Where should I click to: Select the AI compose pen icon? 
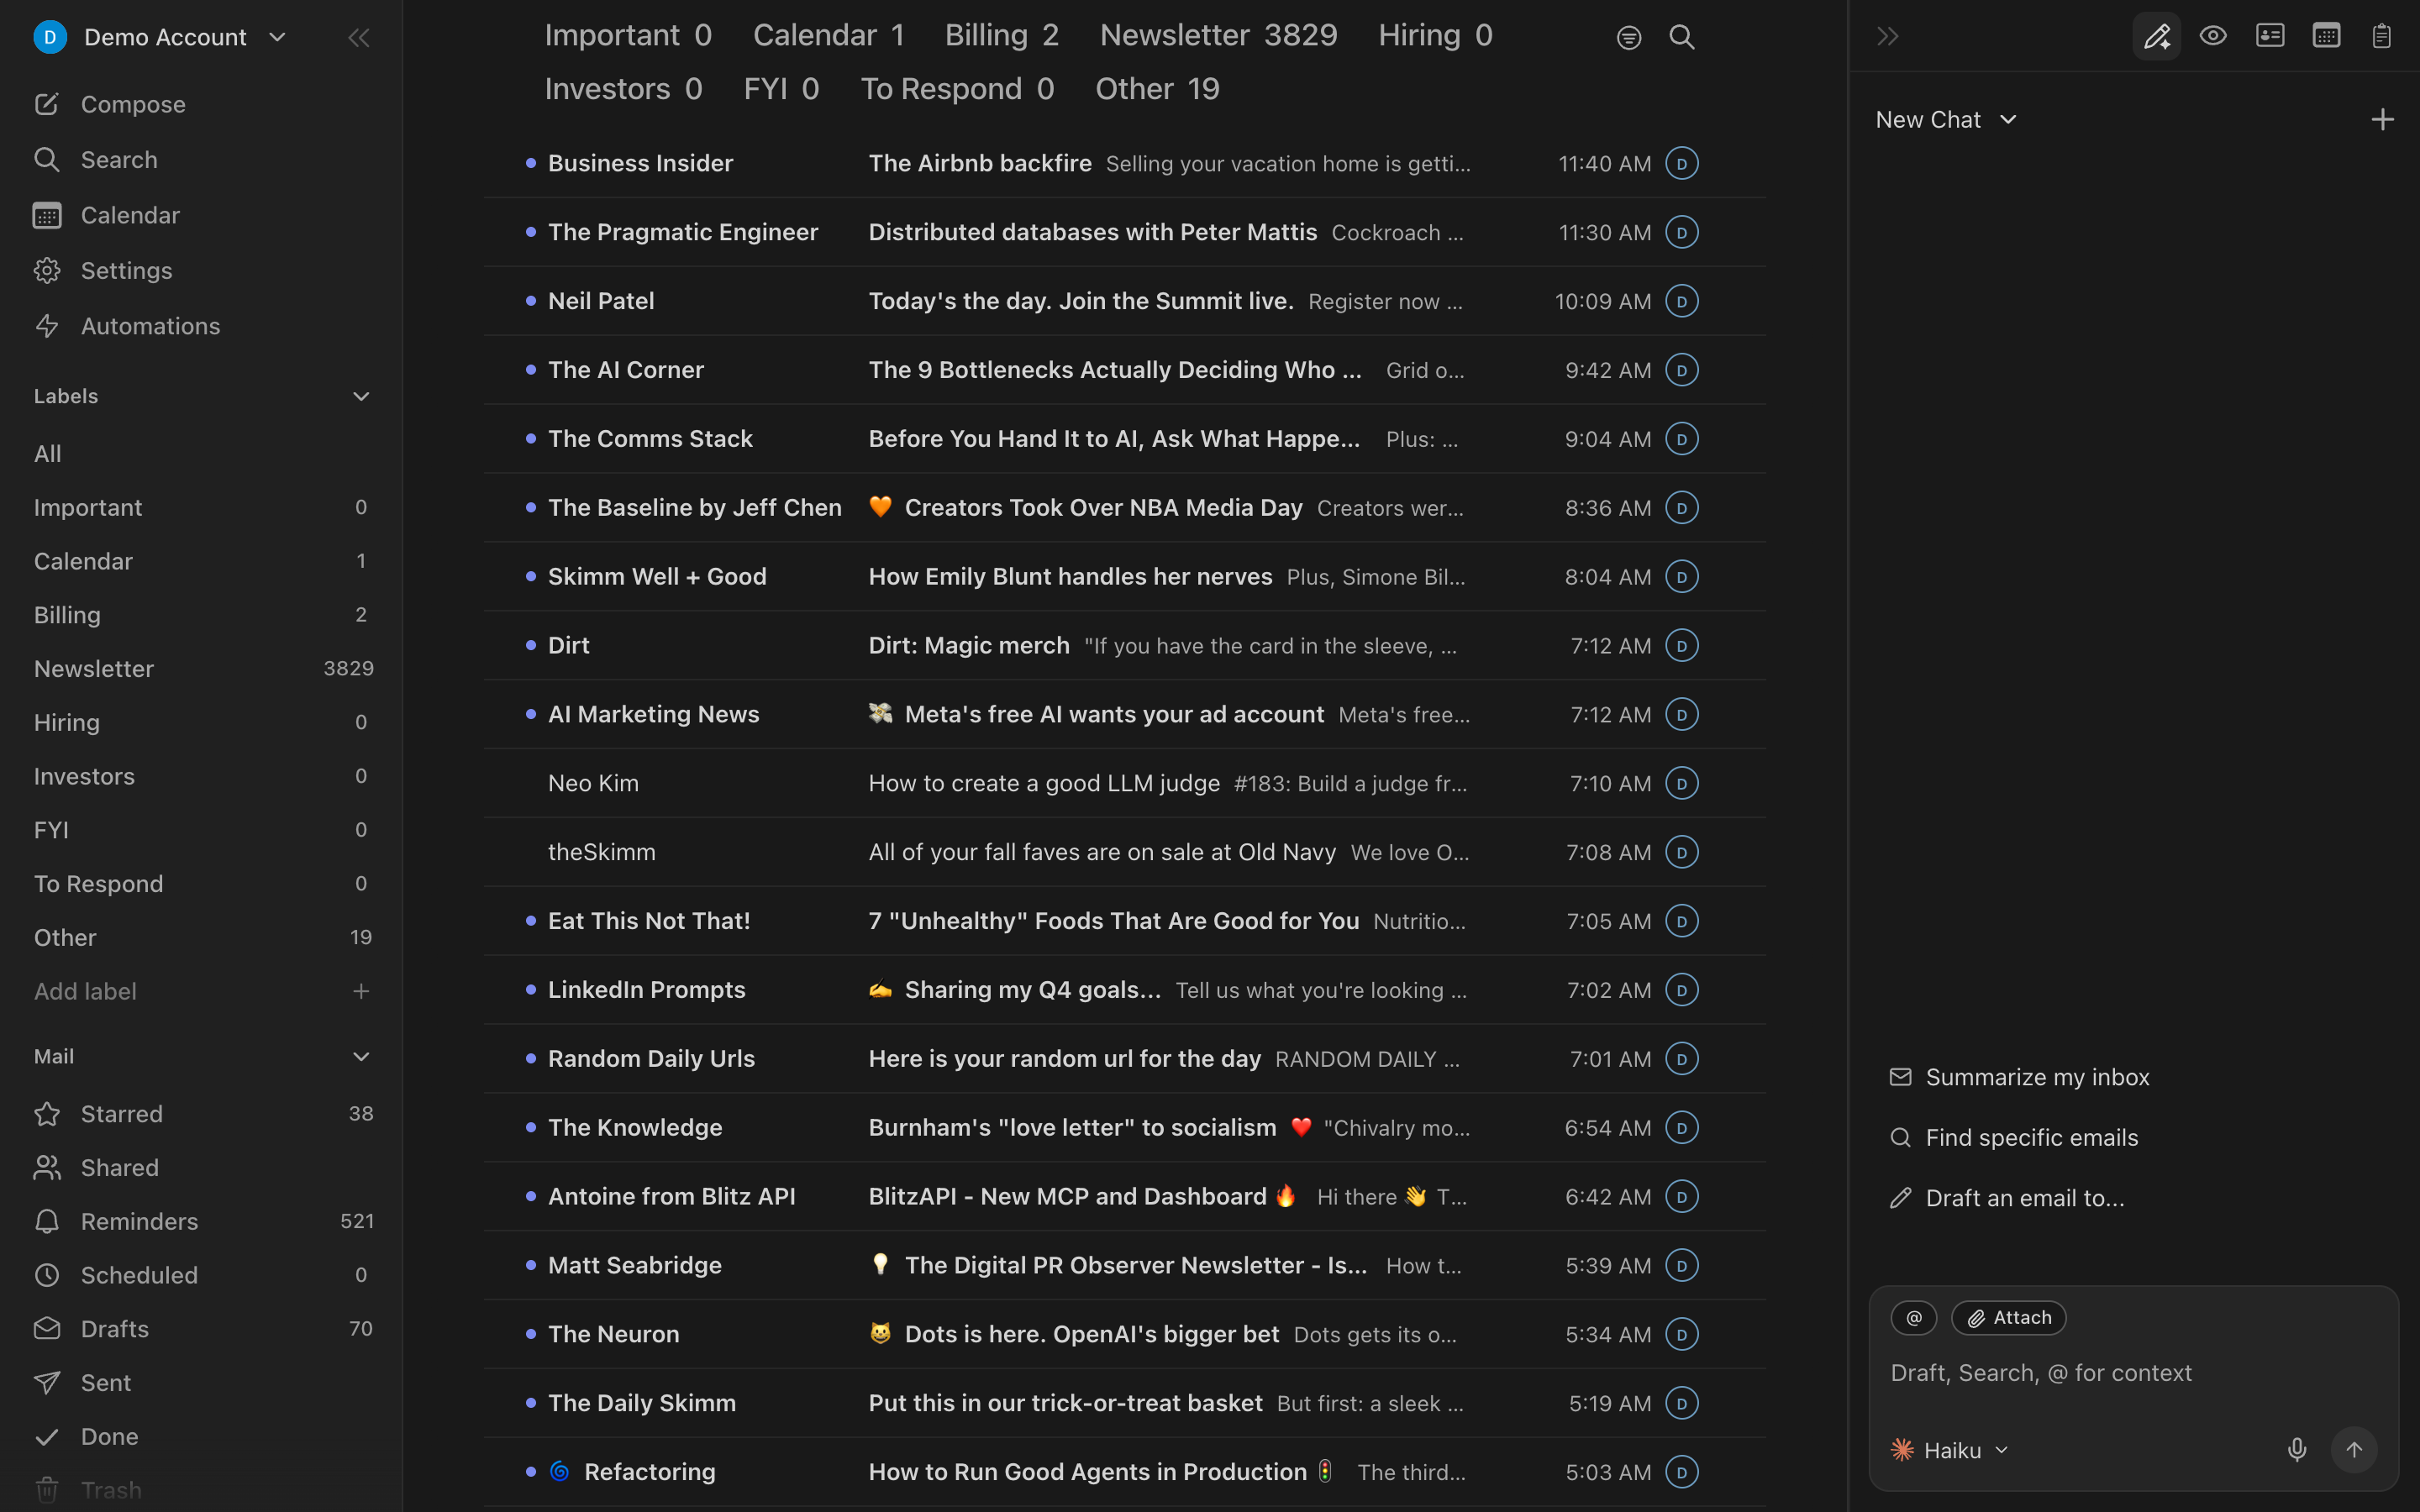coord(2156,37)
